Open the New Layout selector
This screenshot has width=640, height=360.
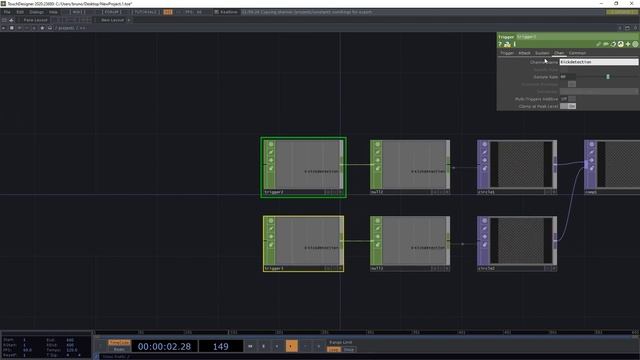(x=112, y=20)
